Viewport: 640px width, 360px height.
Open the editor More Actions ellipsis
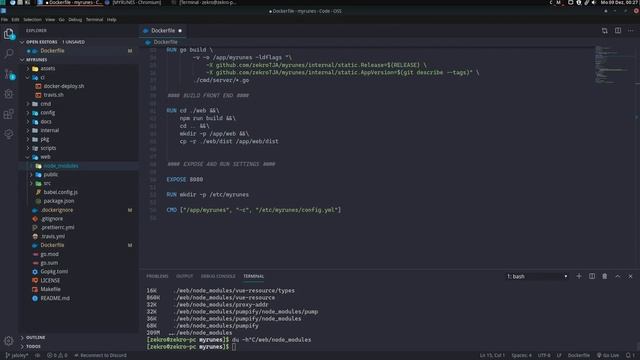coord(631,31)
